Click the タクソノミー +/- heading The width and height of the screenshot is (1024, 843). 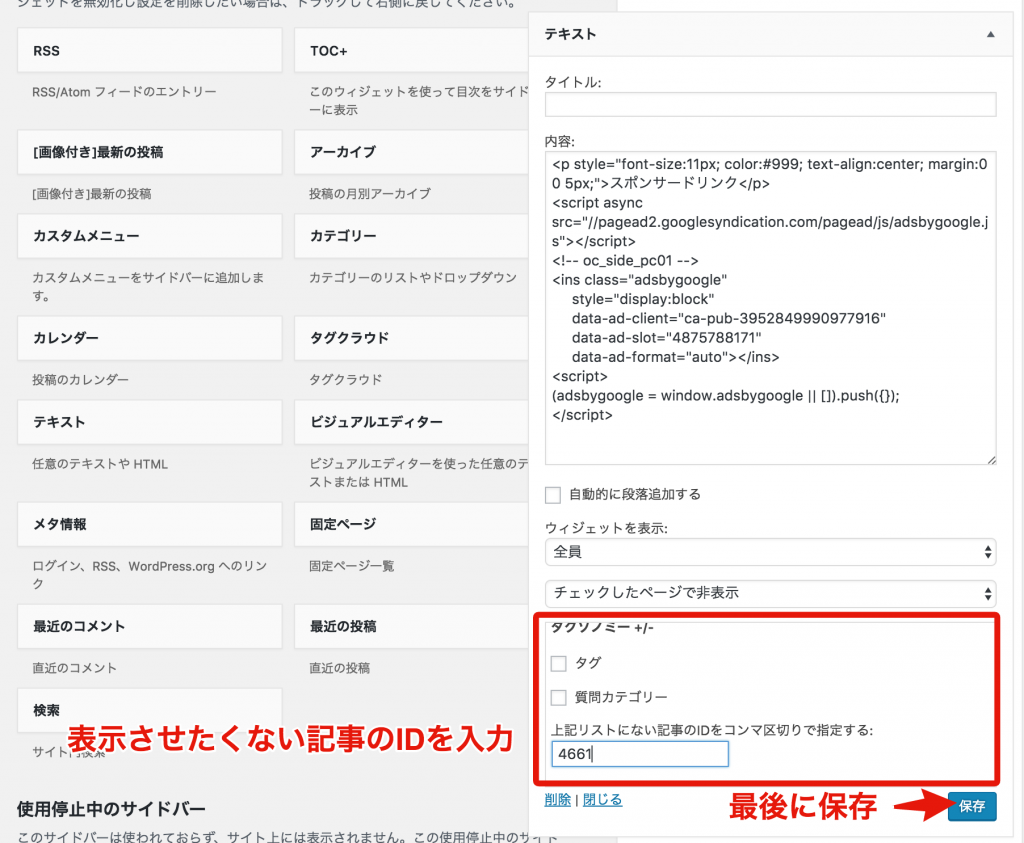point(602,628)
